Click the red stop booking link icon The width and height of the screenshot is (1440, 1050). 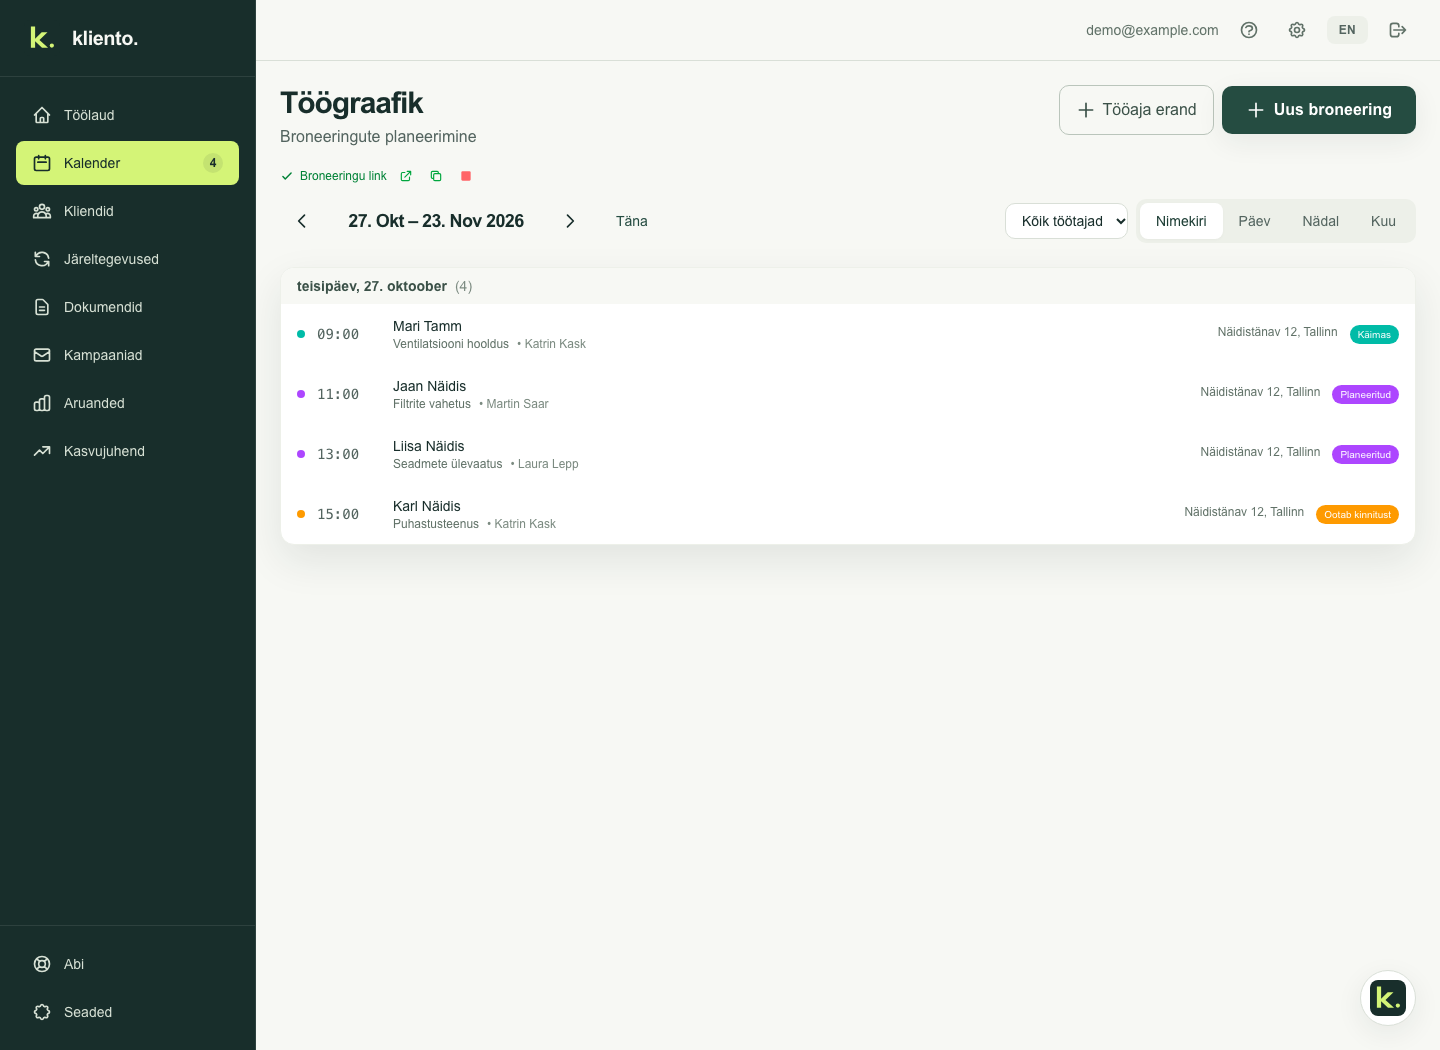click(466, 176)
